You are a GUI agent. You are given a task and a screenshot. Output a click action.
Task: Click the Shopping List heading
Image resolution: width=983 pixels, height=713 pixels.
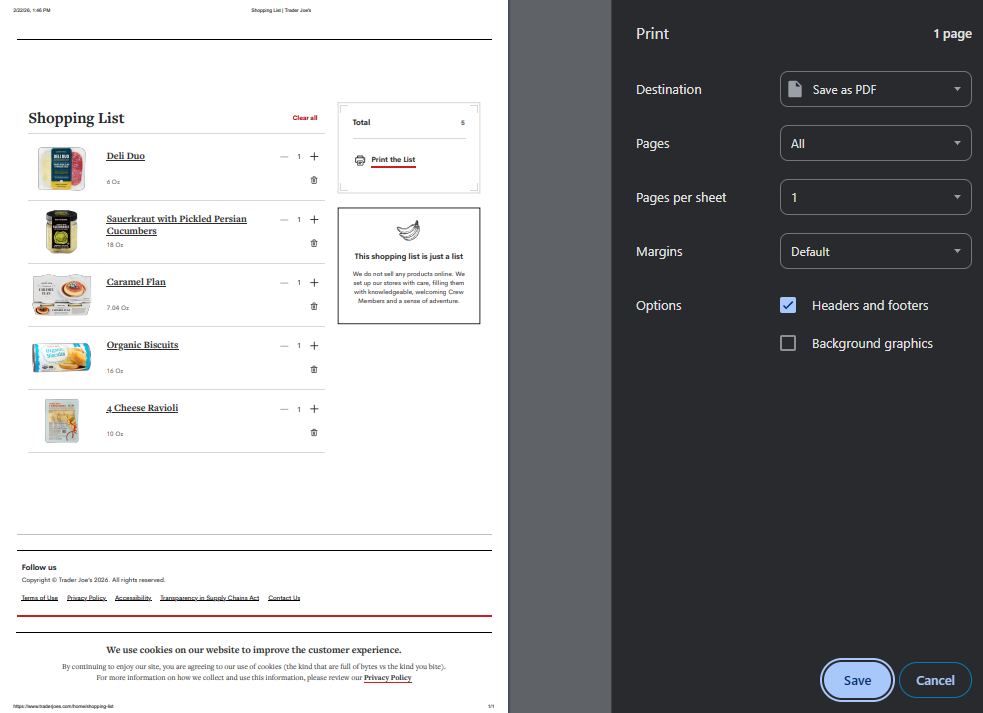coord(76,119)
